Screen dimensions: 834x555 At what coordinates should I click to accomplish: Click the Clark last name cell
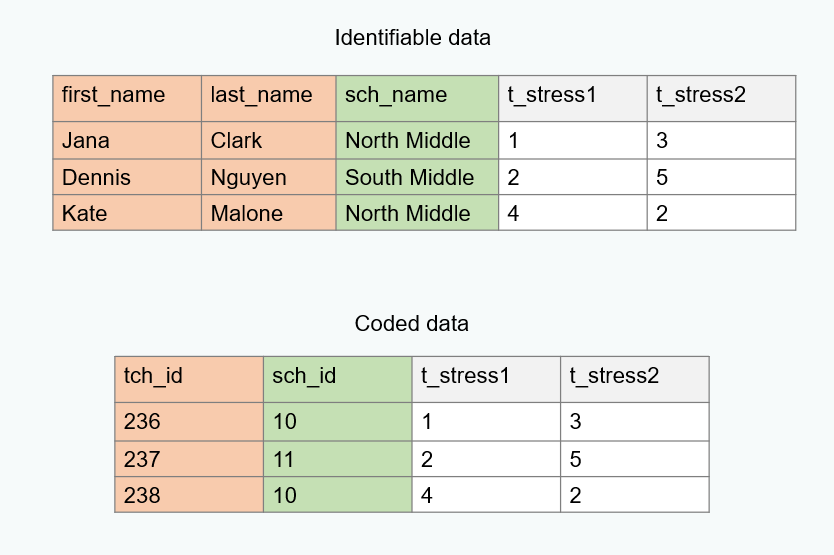268,141
